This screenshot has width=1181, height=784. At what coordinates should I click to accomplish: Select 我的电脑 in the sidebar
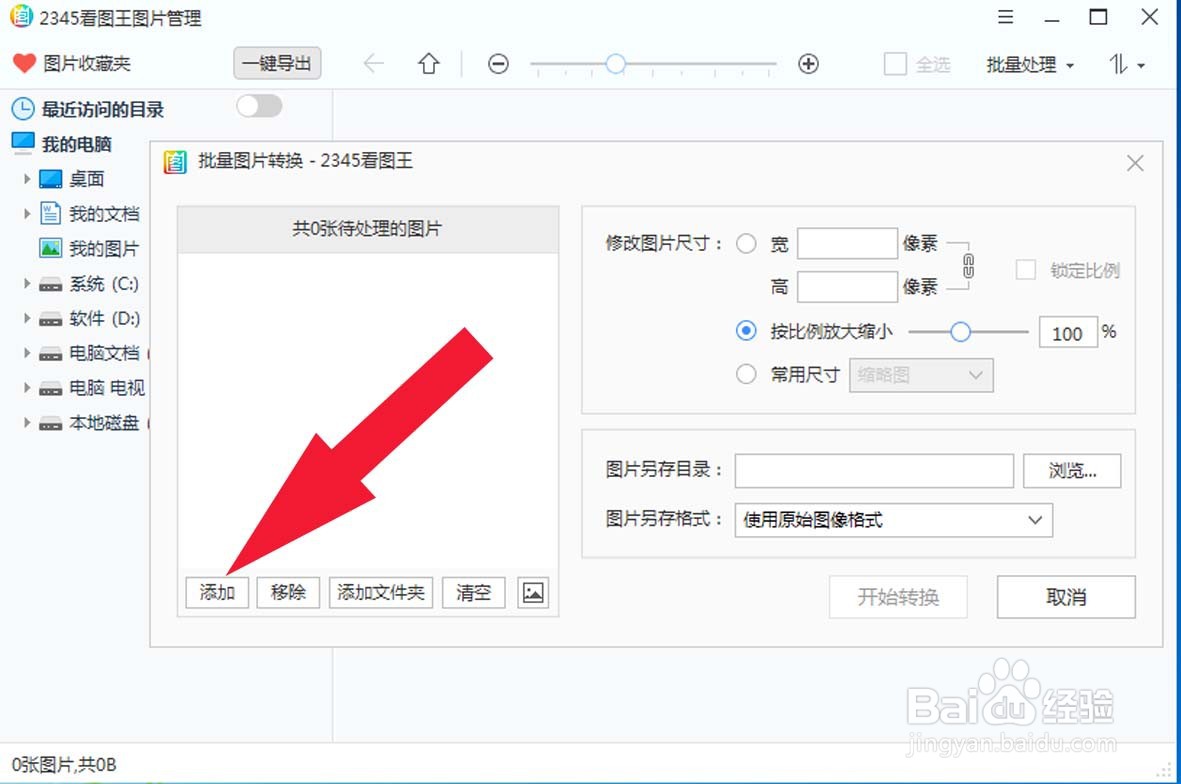click(x=77, y=144)
